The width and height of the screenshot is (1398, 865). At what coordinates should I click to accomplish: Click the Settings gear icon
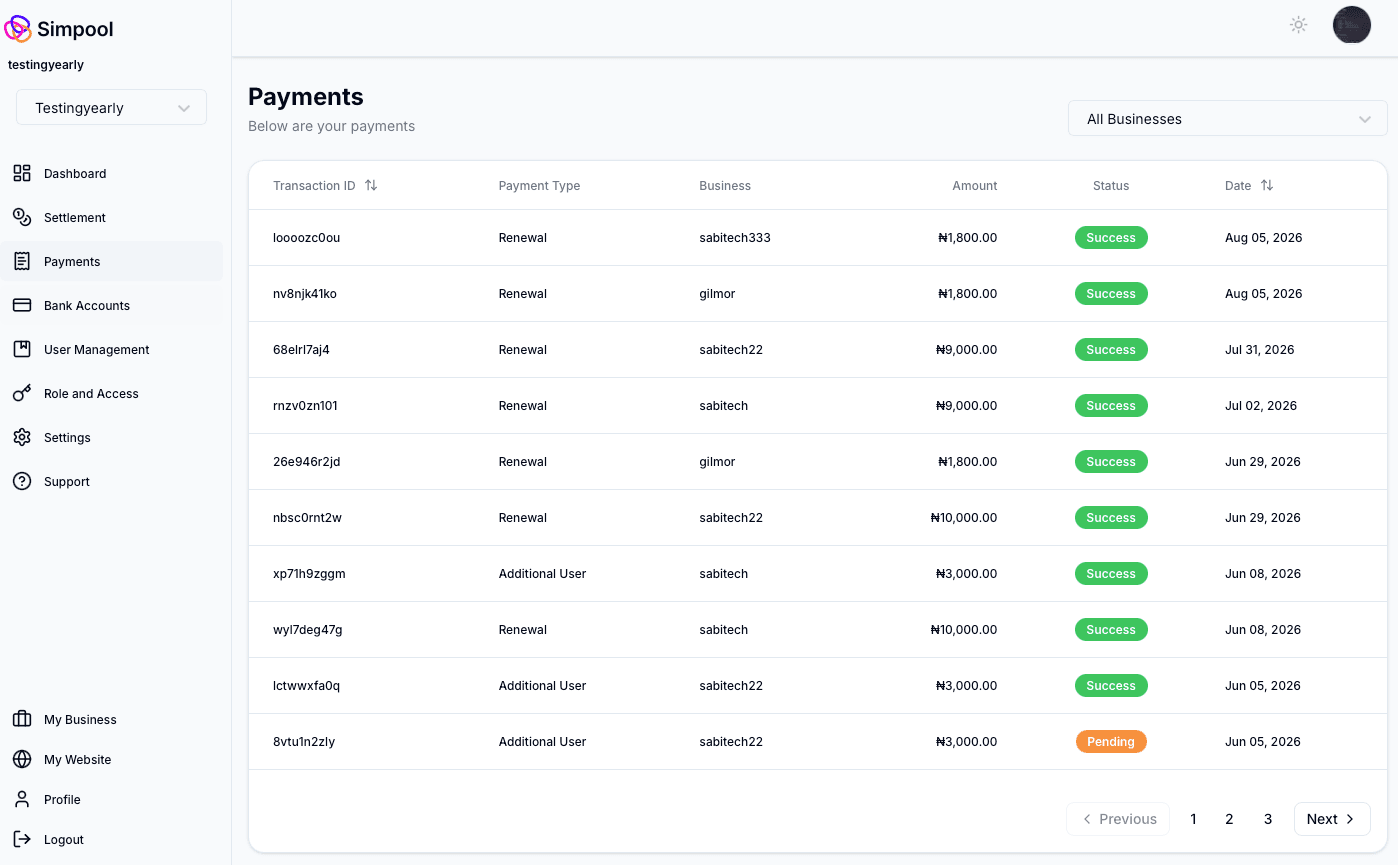coord(22,437)
